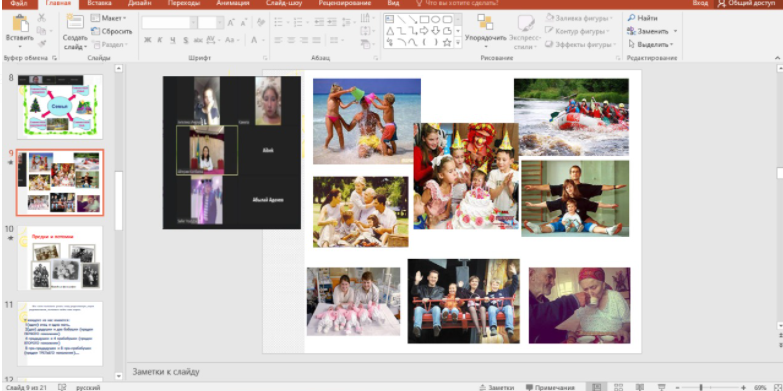783x391 pixels.
Task: Open the font name combo box
Action: pyautogui.click(x=169, y=23)
